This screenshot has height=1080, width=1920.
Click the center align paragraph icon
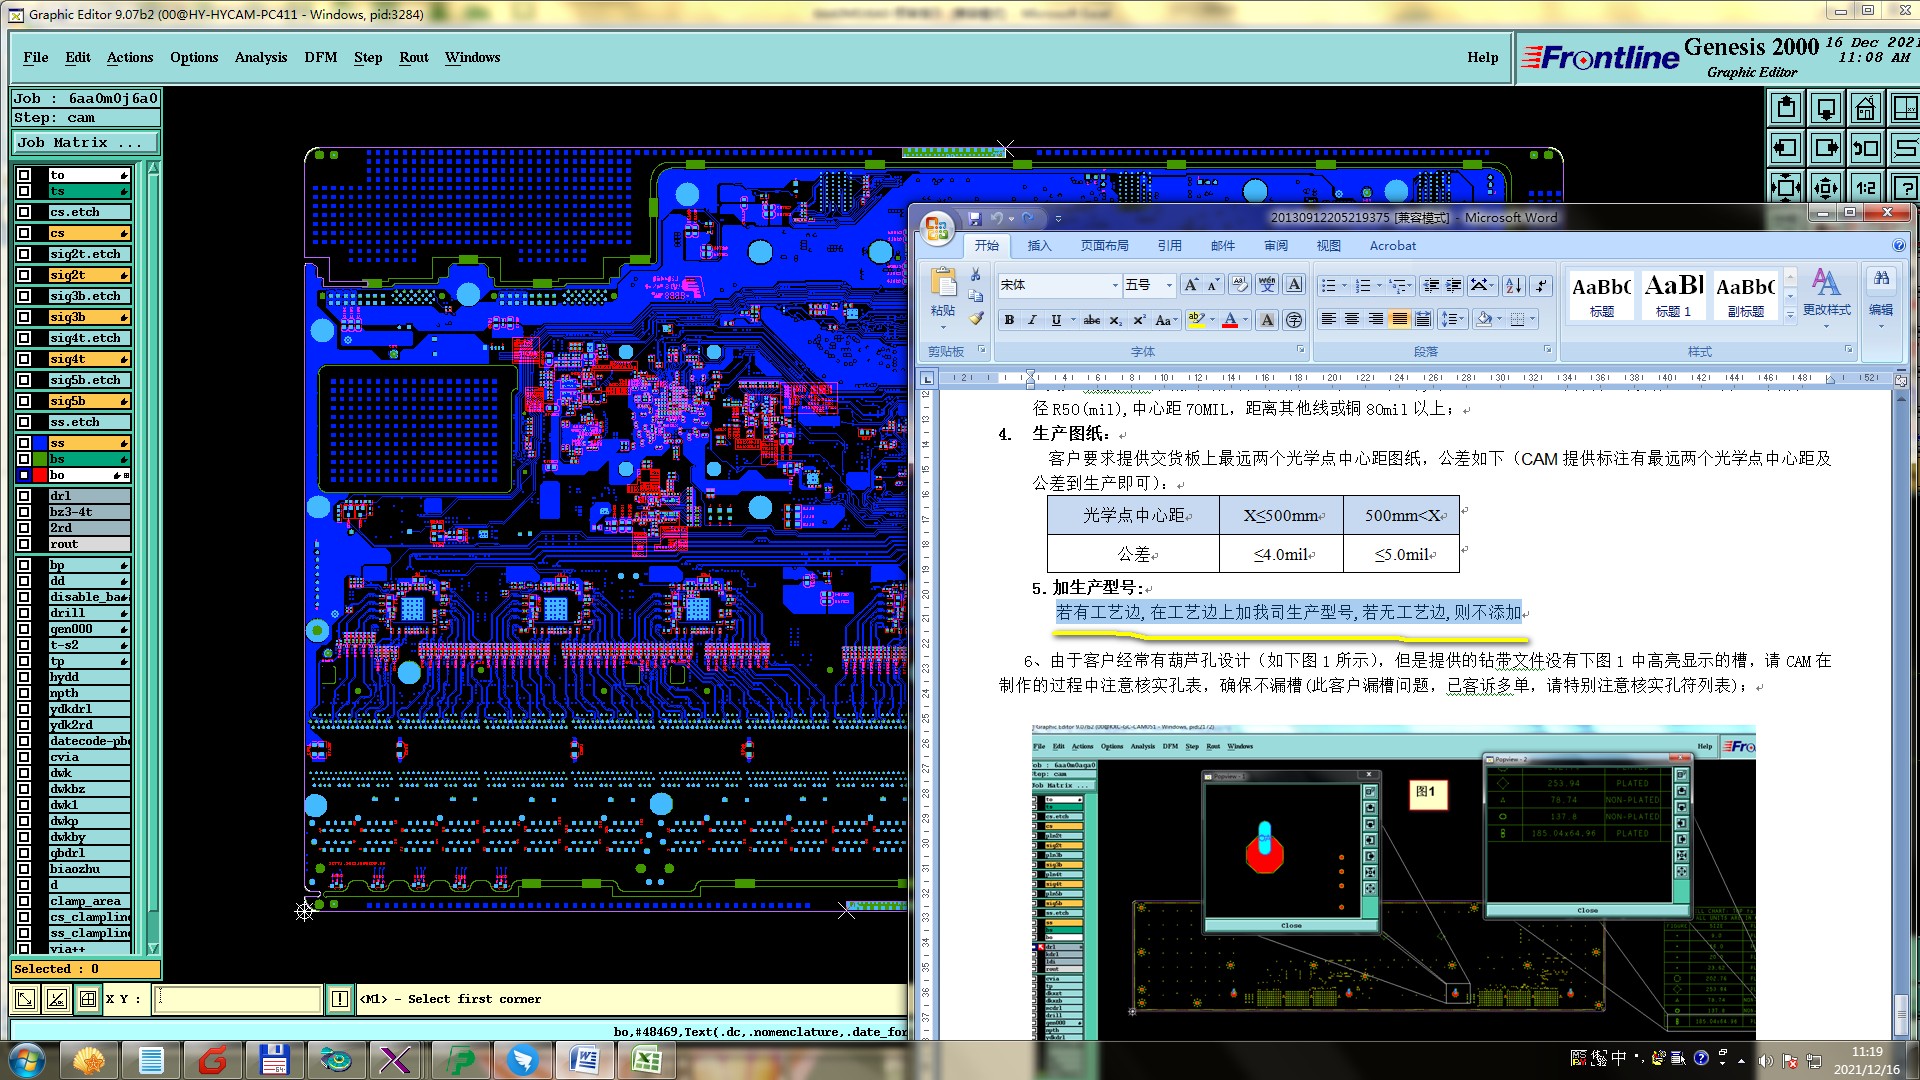[1352, 319]
